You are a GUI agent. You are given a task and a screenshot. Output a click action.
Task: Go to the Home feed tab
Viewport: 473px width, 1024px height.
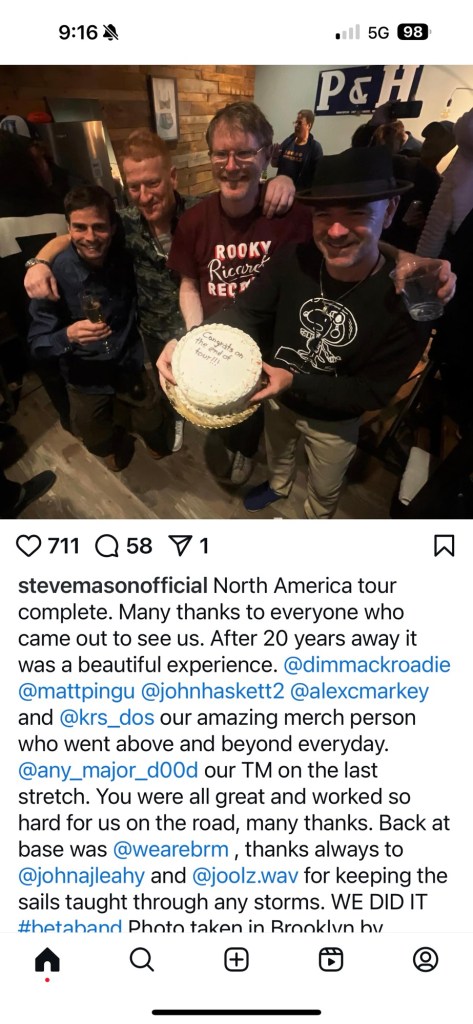coord(46,959)
